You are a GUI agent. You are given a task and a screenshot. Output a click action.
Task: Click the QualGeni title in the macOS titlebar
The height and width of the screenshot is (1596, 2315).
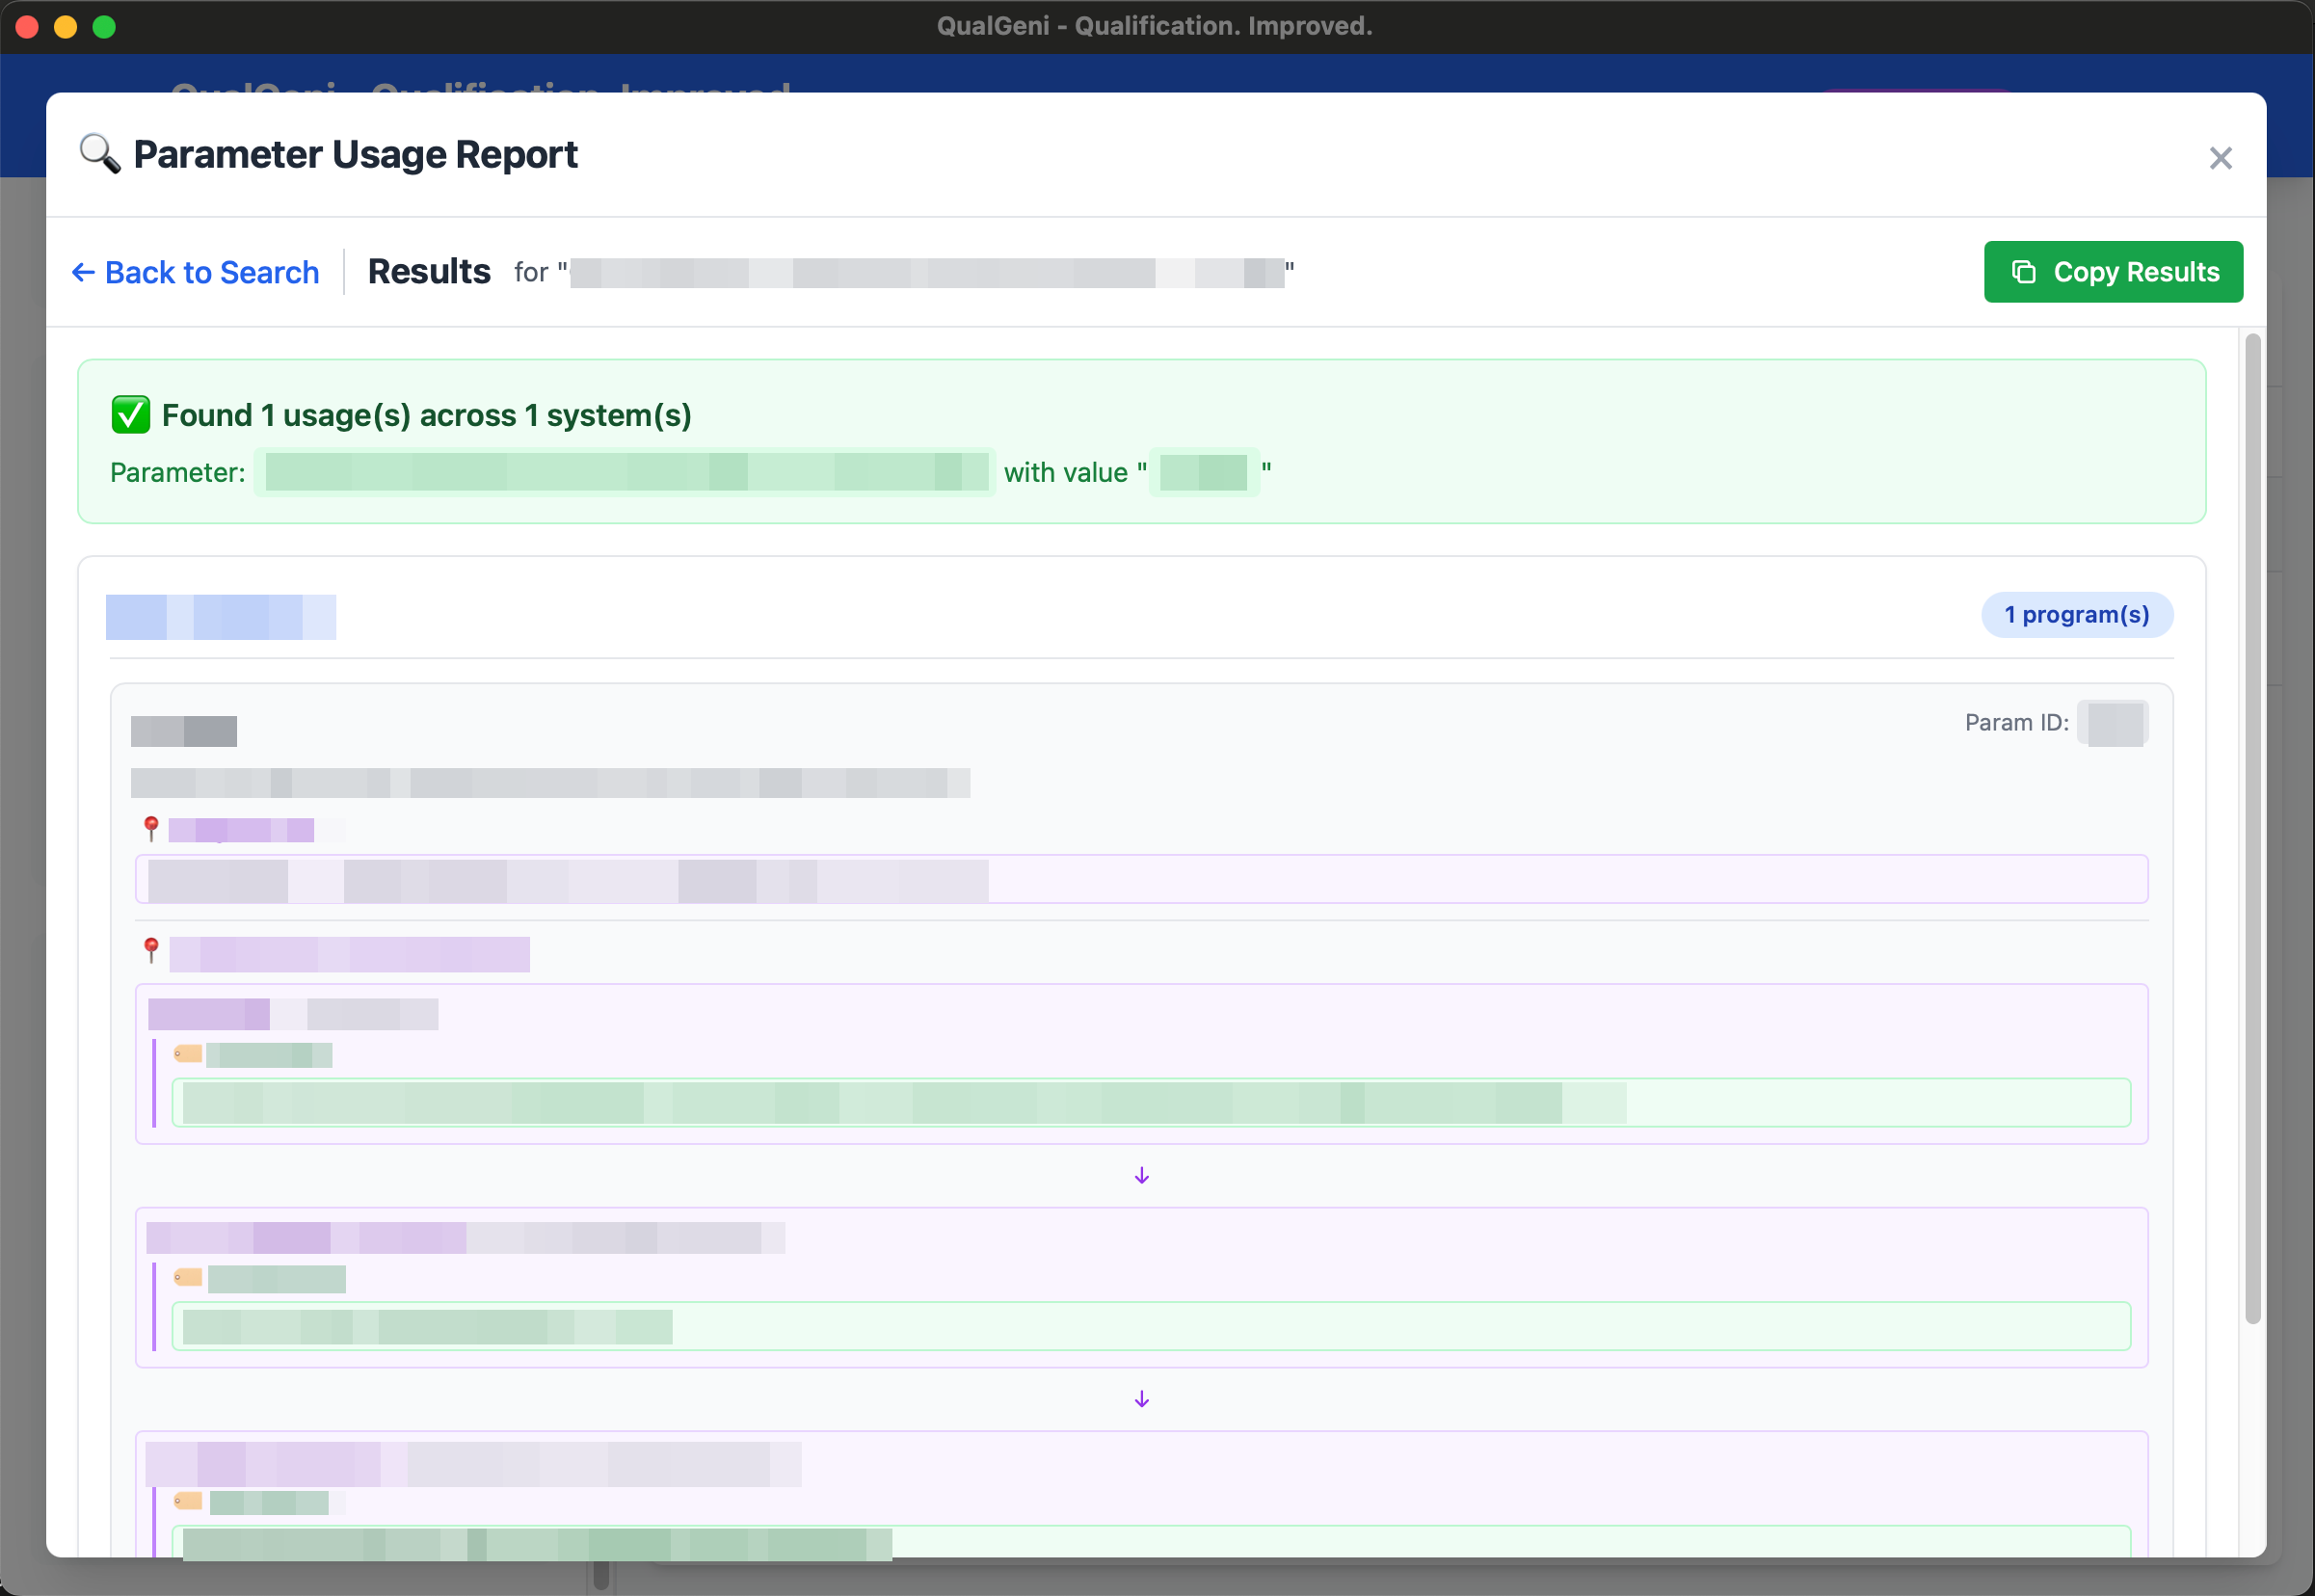1155,26
